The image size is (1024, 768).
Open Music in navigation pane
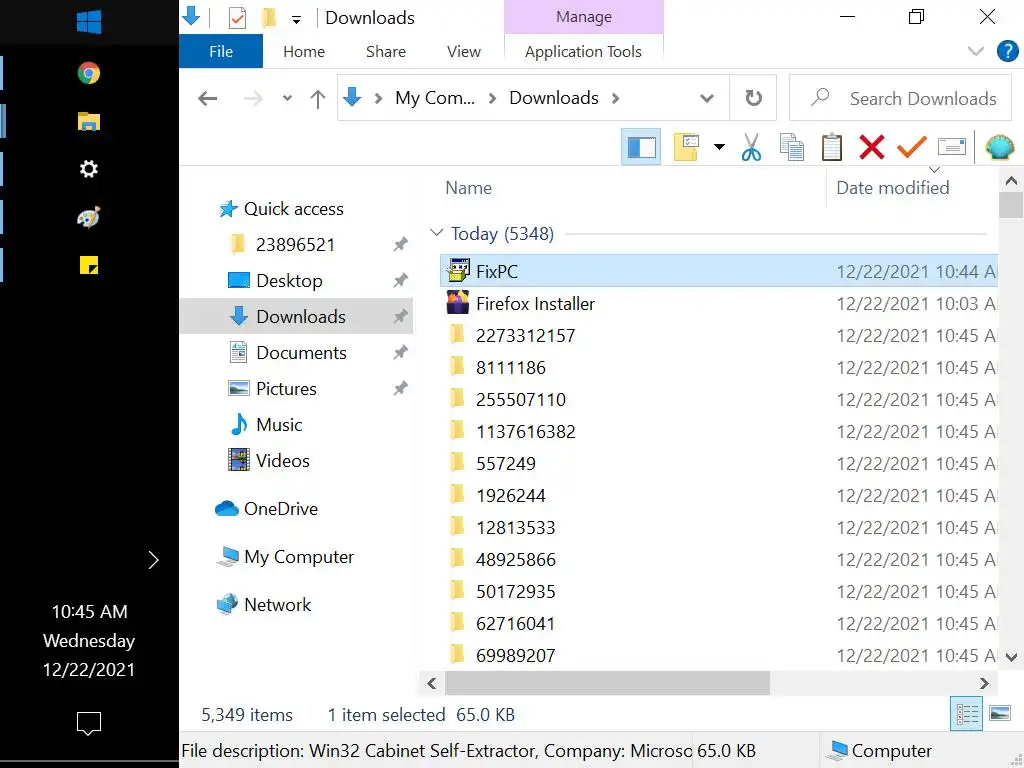[266, 424]
